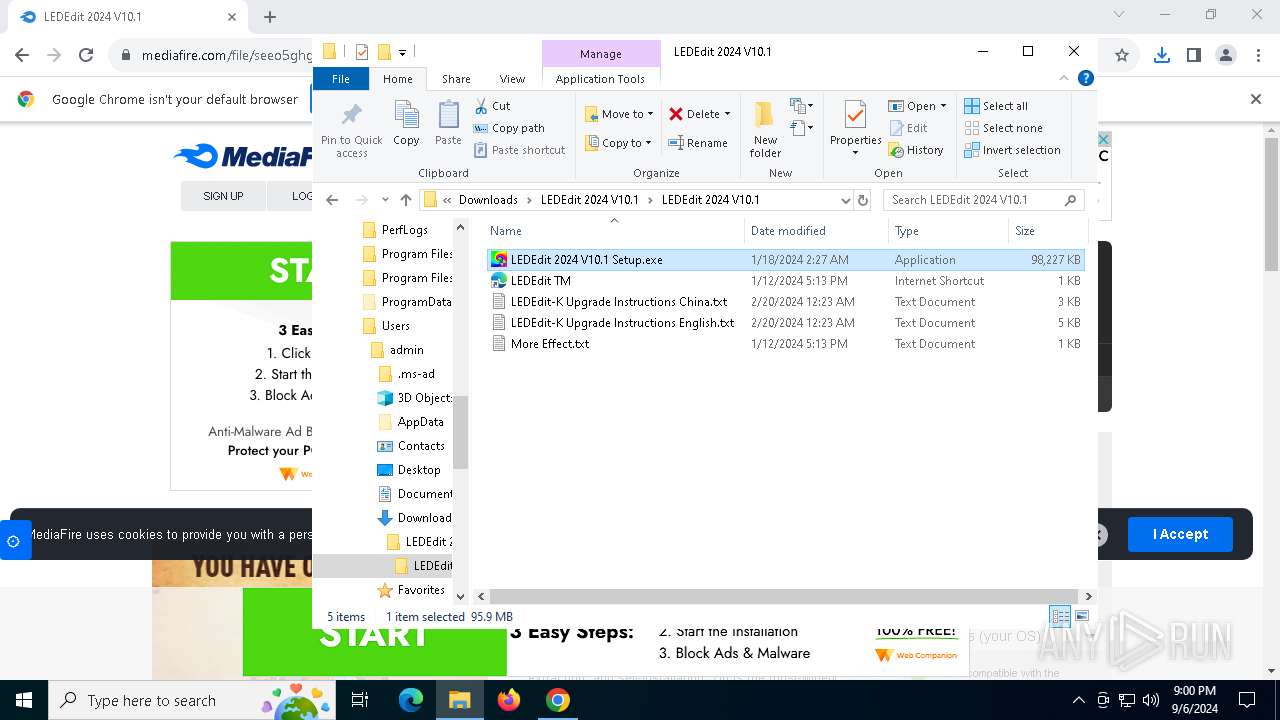Click Invert selection in ribbon

click(1012, 150)
